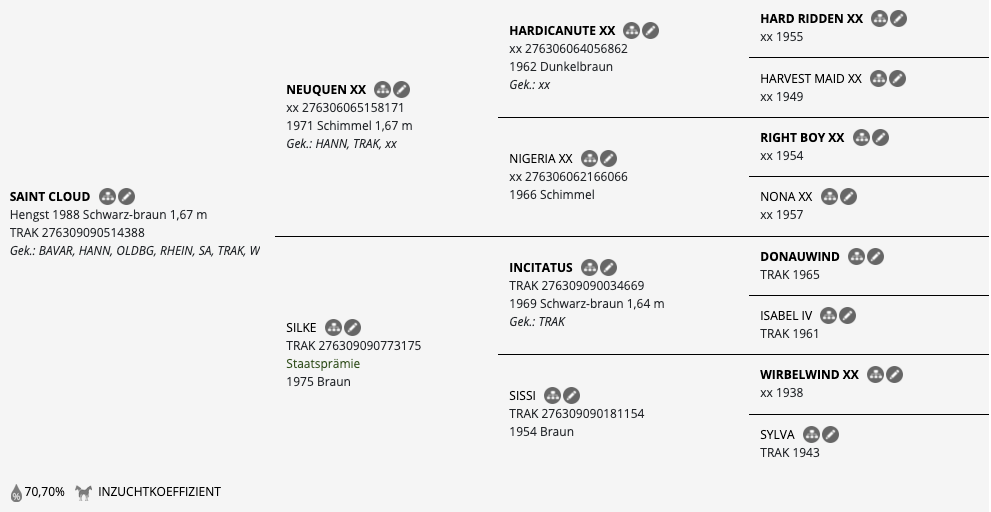The image size is (991, 512).
Task: Click edit pencil next to NEUQUEN XX
Action: [x=401, y=90]
